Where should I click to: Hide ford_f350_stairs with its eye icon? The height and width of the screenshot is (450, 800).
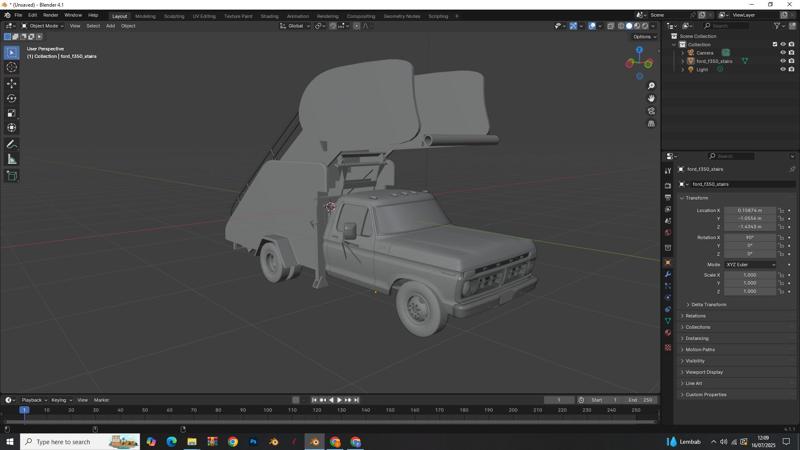(x=782, y=61)
